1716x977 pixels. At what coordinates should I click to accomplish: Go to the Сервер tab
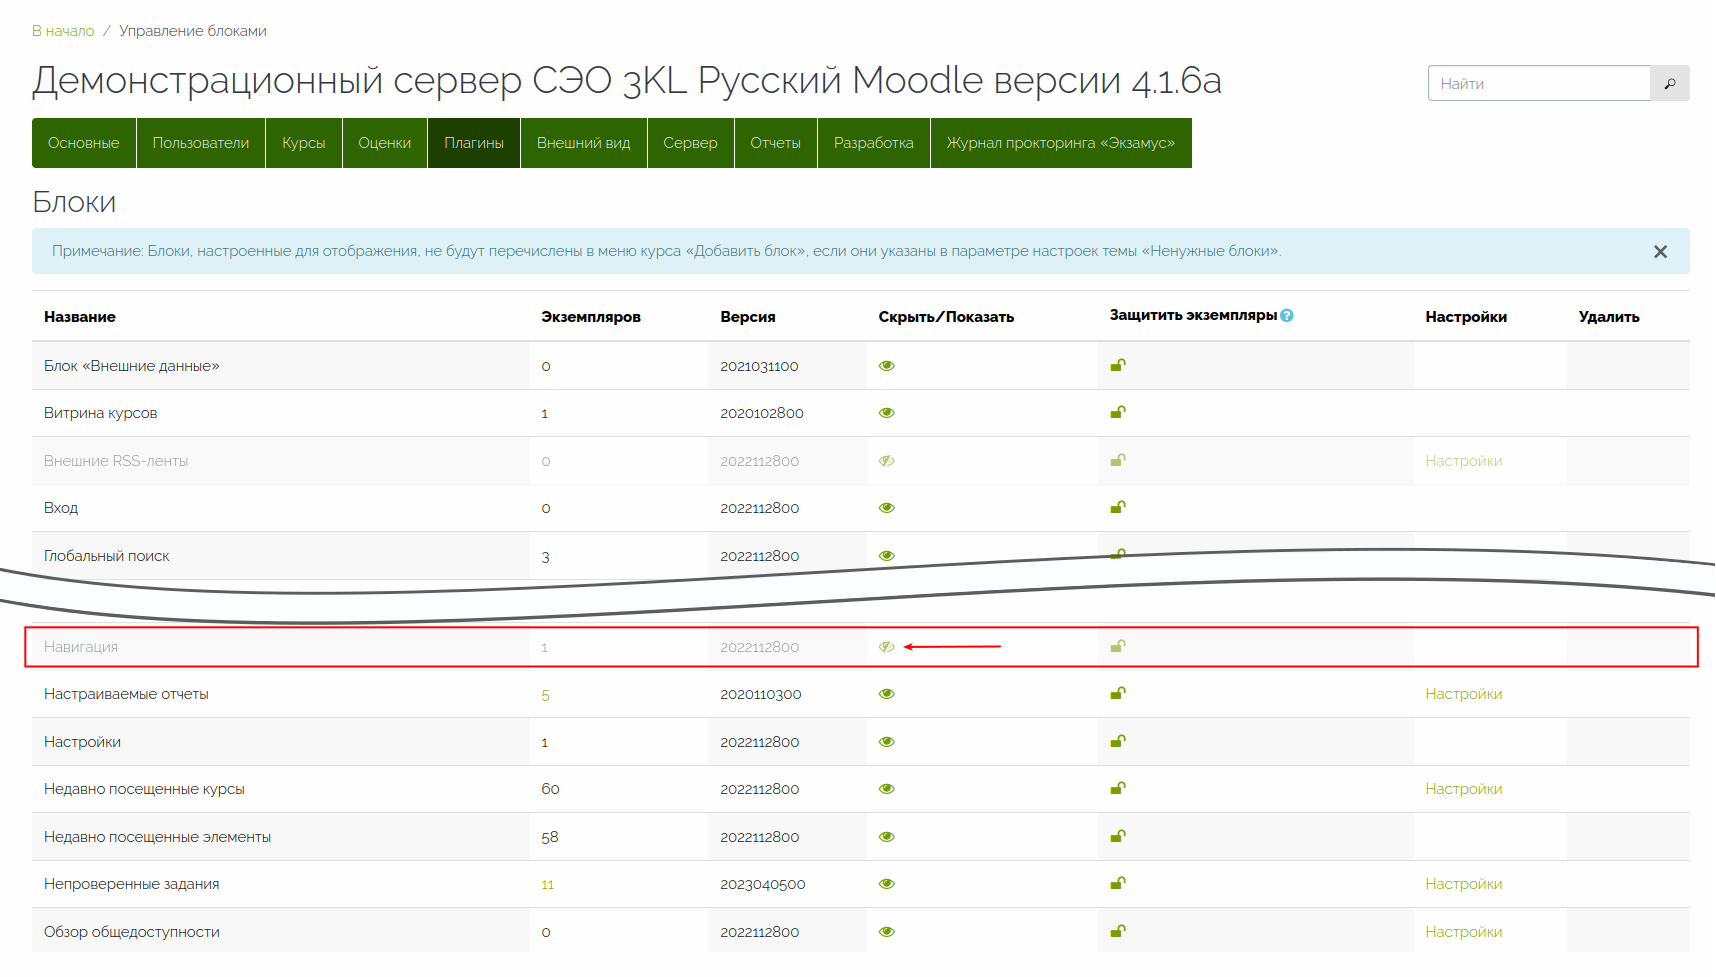point(691,143)
